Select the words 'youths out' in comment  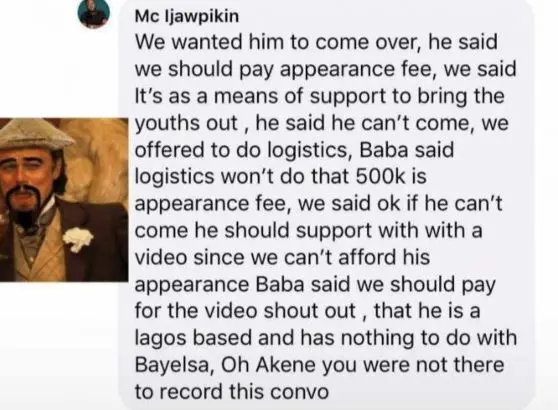click(x=186, y=123)
